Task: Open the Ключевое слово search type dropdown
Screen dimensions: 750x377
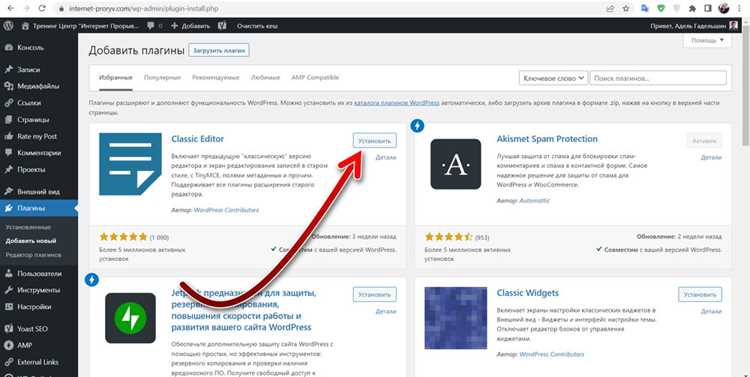Action: coord(553,78)
